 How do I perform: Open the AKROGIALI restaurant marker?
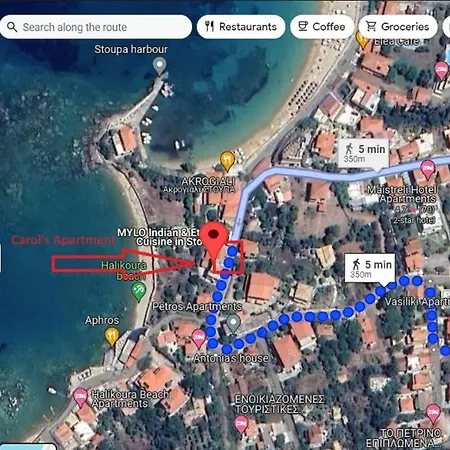227,161
